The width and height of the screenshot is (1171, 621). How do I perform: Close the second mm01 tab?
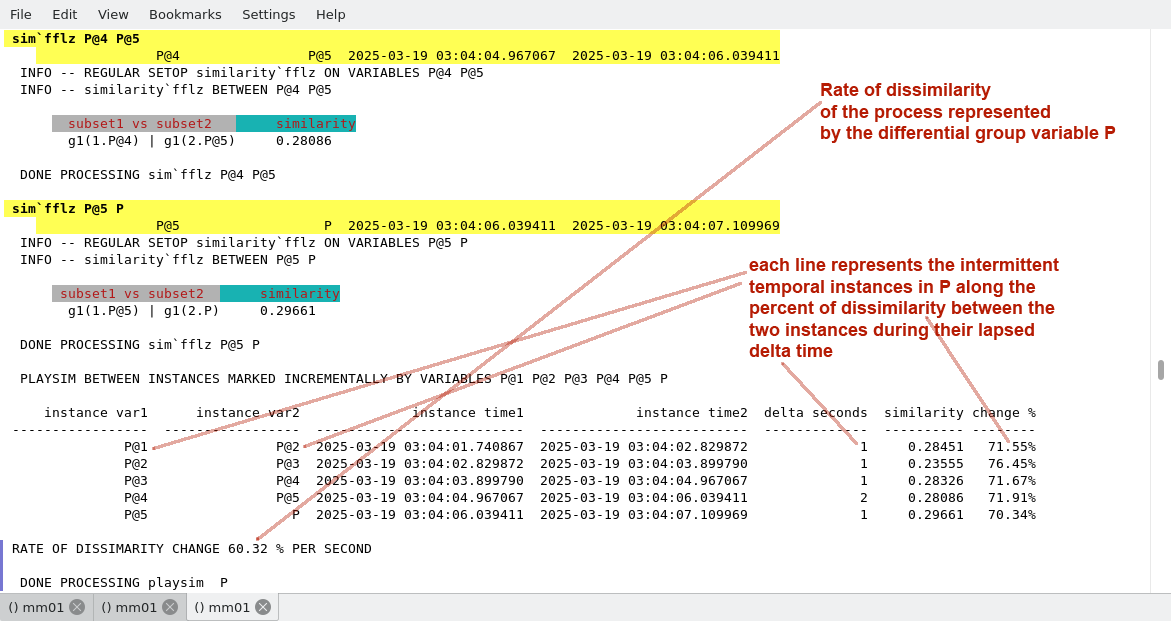170,607
